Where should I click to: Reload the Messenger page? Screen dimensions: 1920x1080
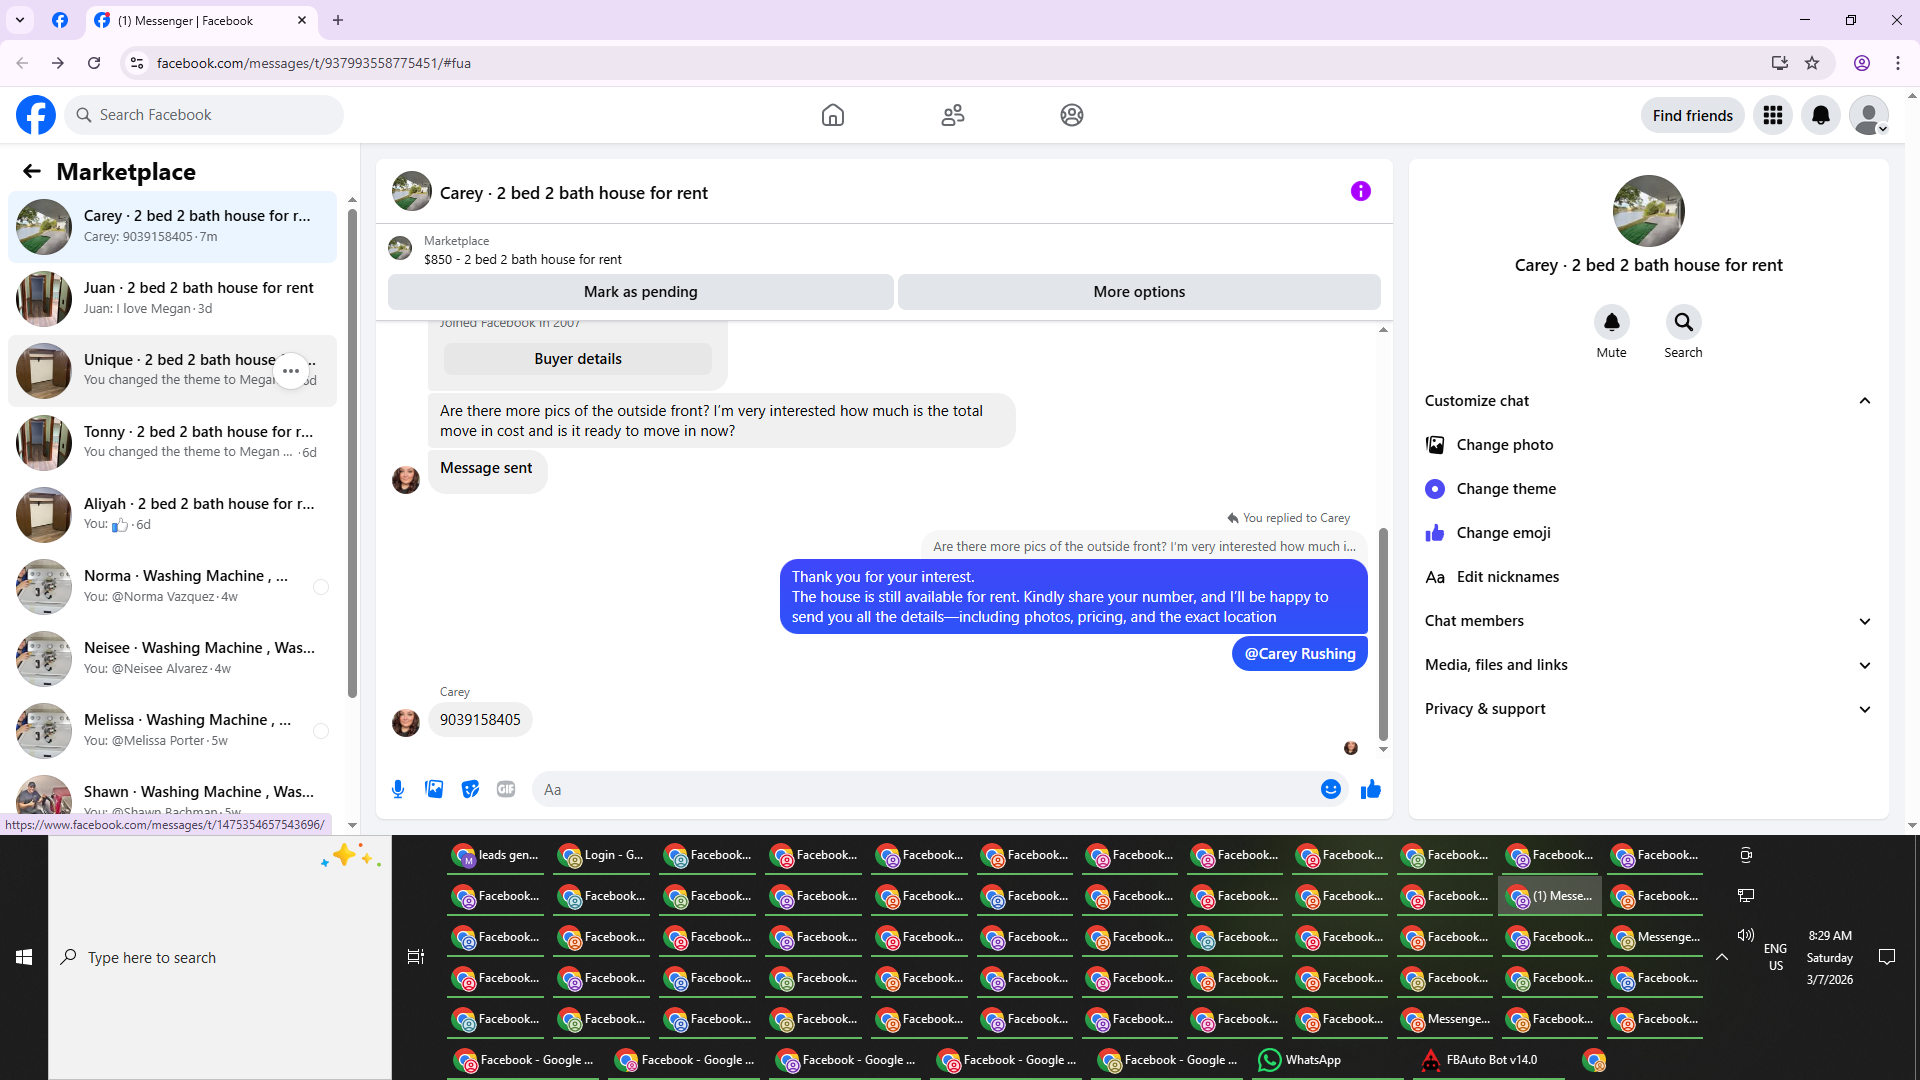[94, 63]
